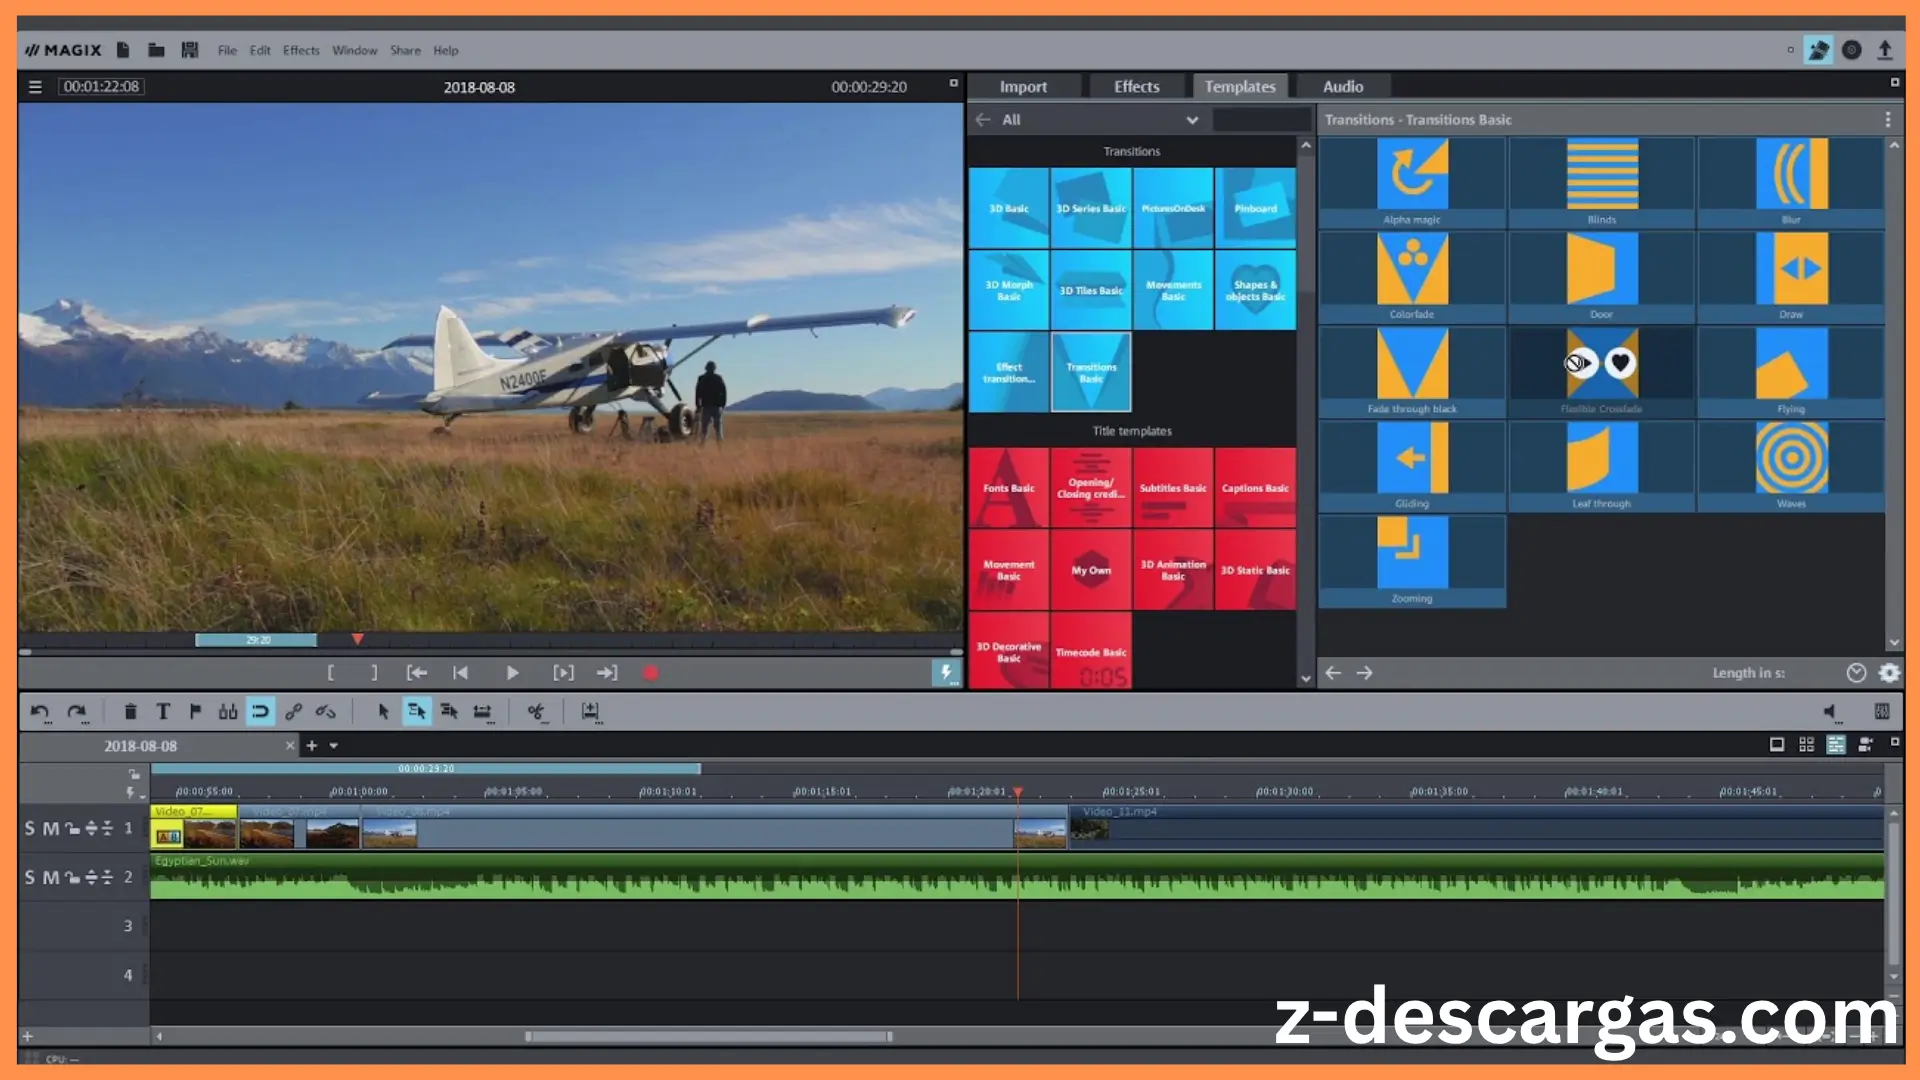The image size is (1920, 1080).
Task: Add a new project tab with plus
Action: (x=311, y=746)
